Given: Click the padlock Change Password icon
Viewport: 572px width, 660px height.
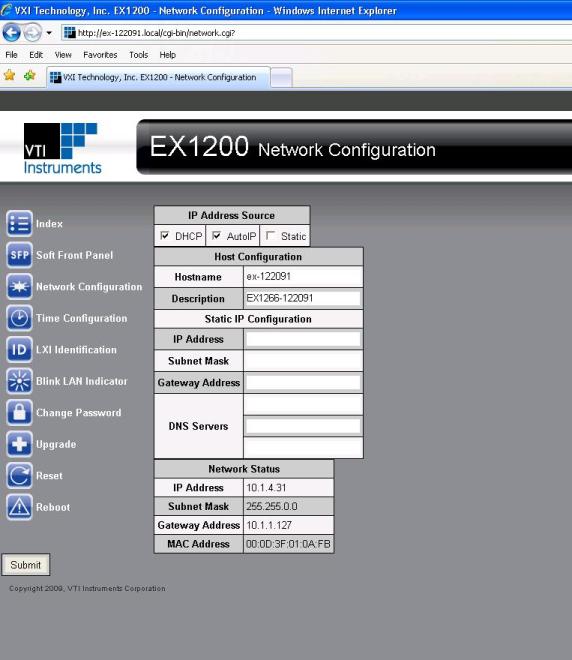Looking at the screenshot, I should (19, 412).
